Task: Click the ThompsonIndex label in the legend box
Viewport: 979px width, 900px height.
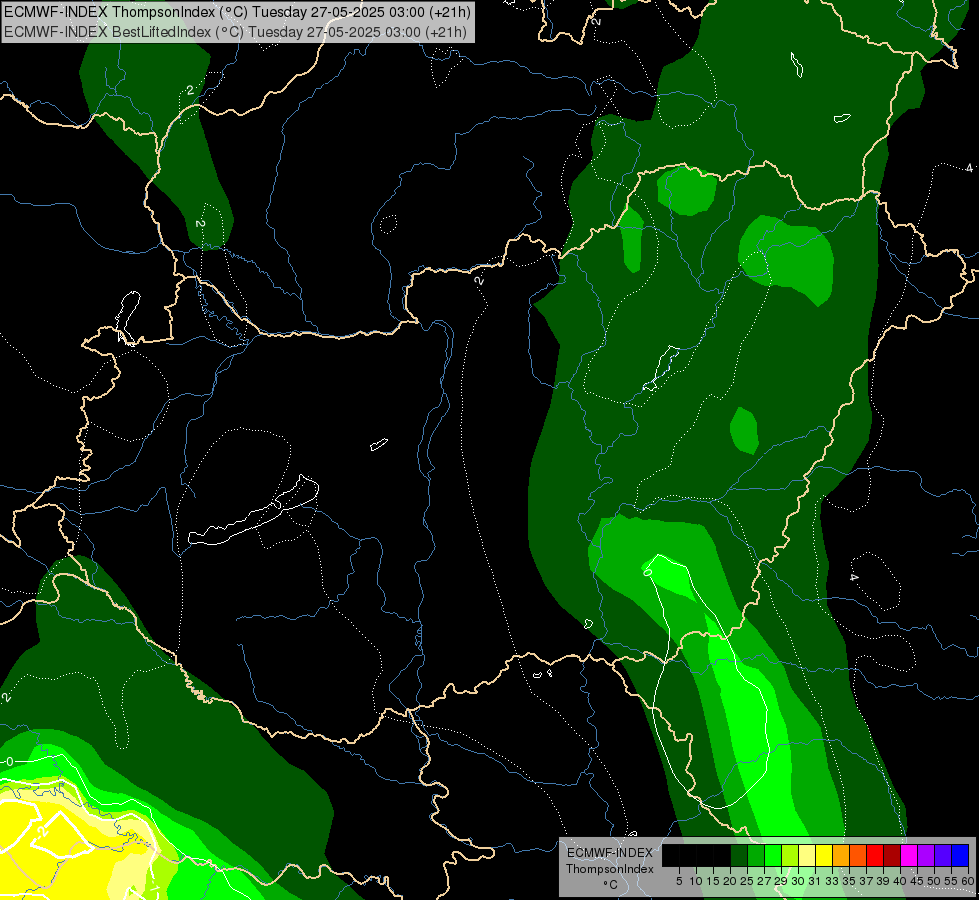Action: pos(610,869)
